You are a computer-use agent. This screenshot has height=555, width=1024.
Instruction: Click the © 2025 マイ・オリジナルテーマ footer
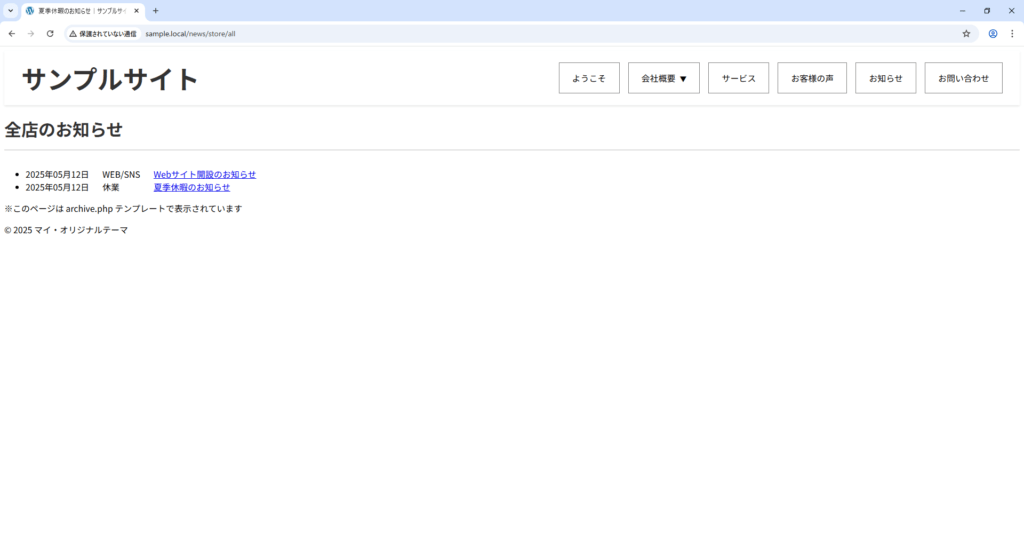tap(66, 230)
